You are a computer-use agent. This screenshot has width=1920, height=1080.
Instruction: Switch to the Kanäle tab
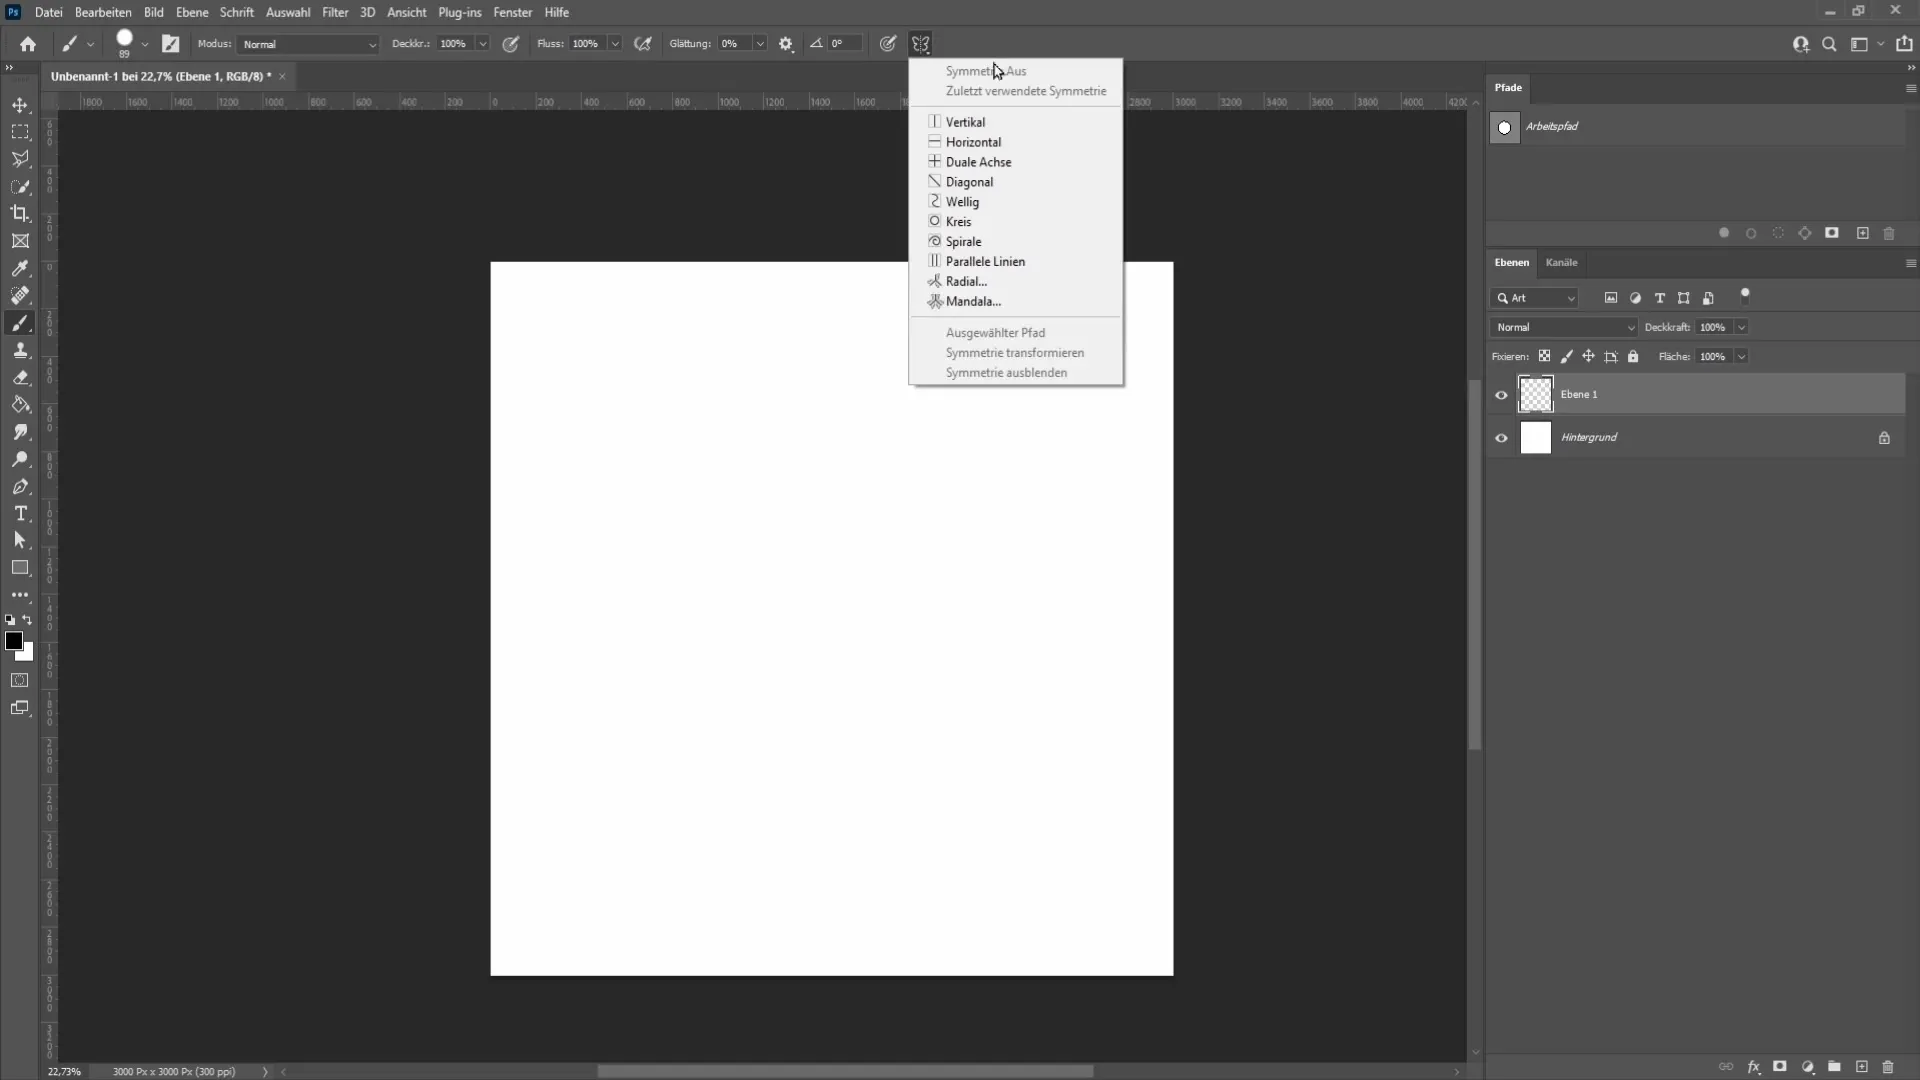coord(1561,262)
